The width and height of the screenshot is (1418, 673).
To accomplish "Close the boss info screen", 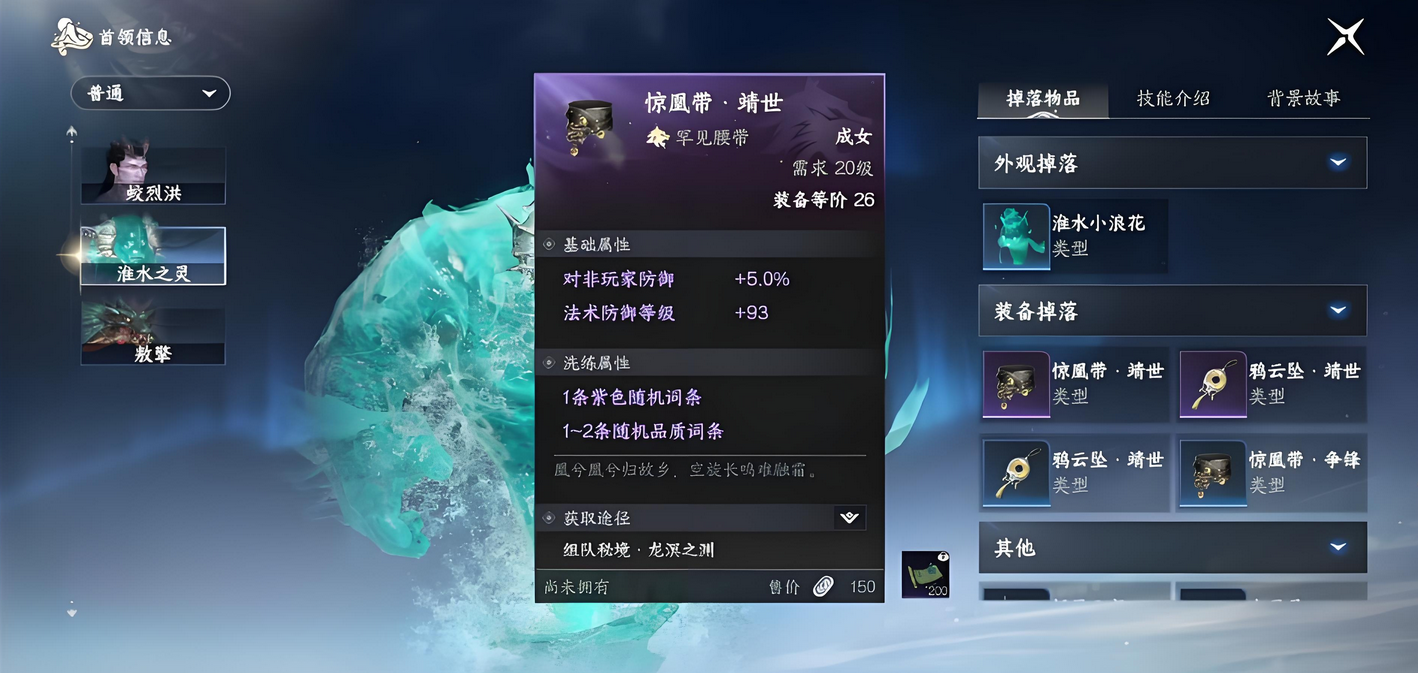I will tap(1345, 37).
